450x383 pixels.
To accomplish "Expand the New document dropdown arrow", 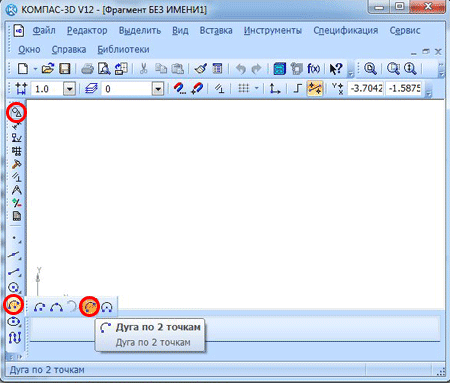I will [x=35, y=69].
